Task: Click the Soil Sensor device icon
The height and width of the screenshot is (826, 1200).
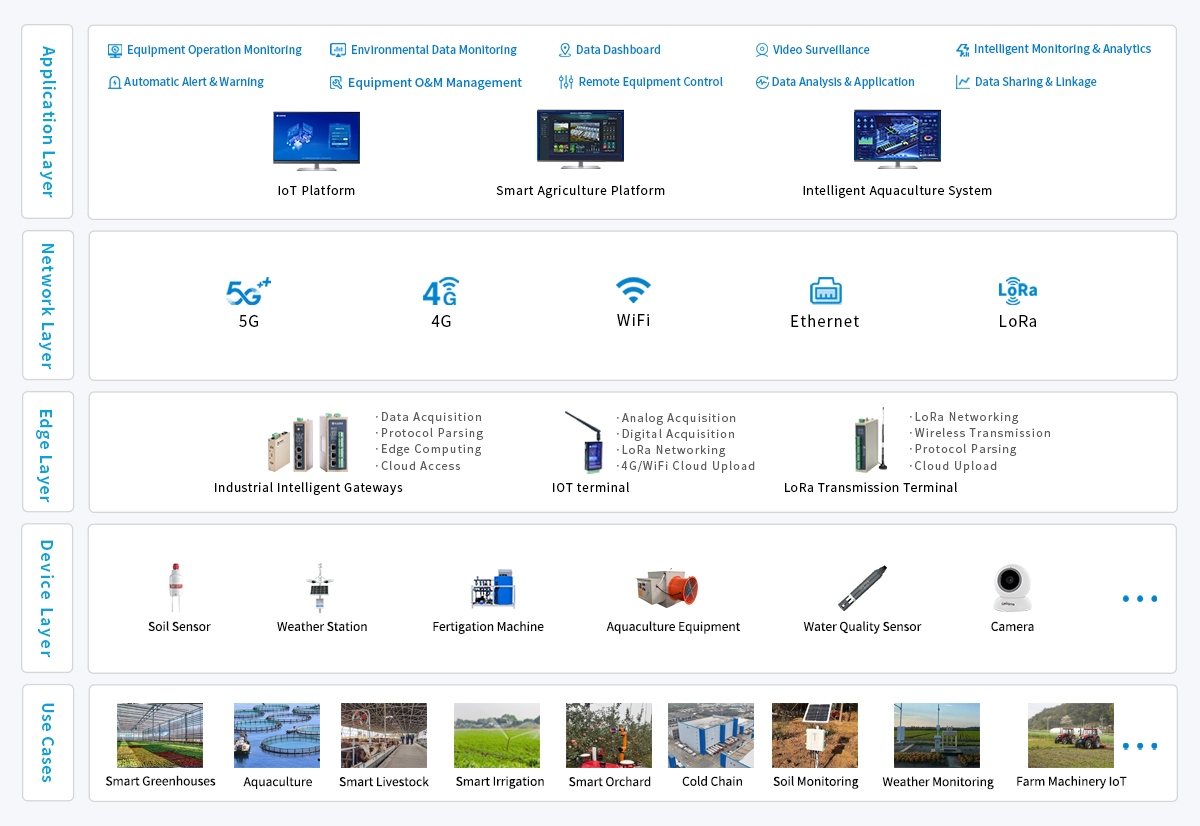Action: pyautogui.click(x=176, y=588)
